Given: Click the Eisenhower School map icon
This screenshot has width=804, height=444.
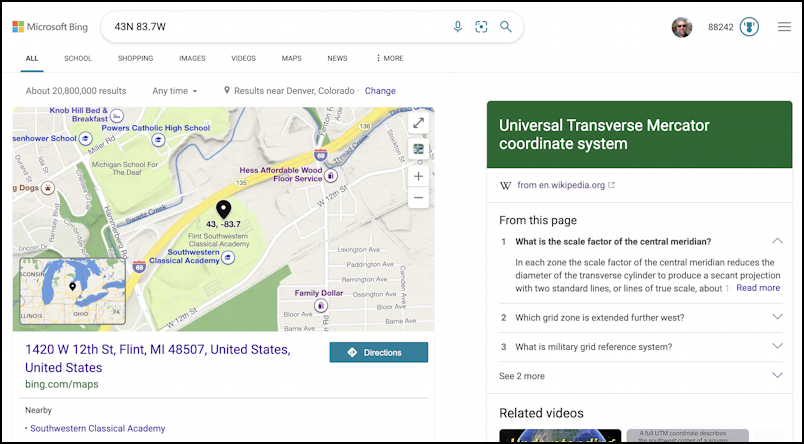Looking at the screenshot, I should point(86,138).
